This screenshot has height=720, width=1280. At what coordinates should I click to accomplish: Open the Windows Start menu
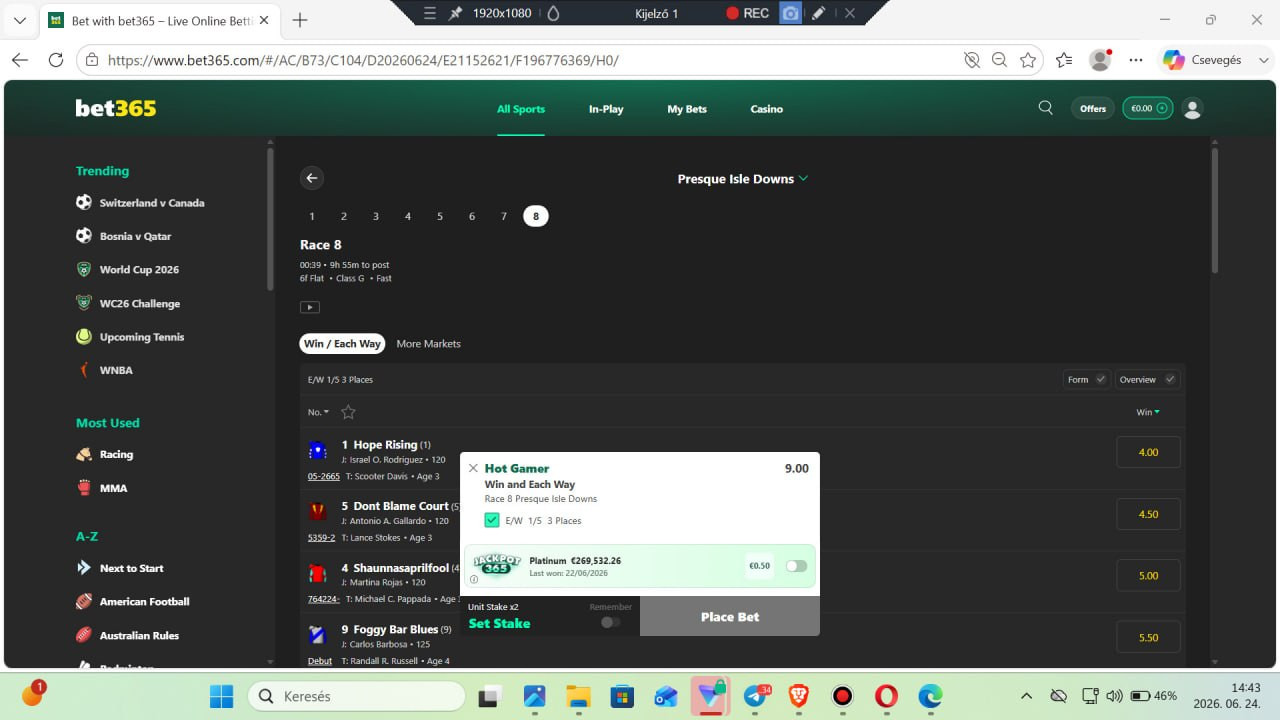pos(222,696)
